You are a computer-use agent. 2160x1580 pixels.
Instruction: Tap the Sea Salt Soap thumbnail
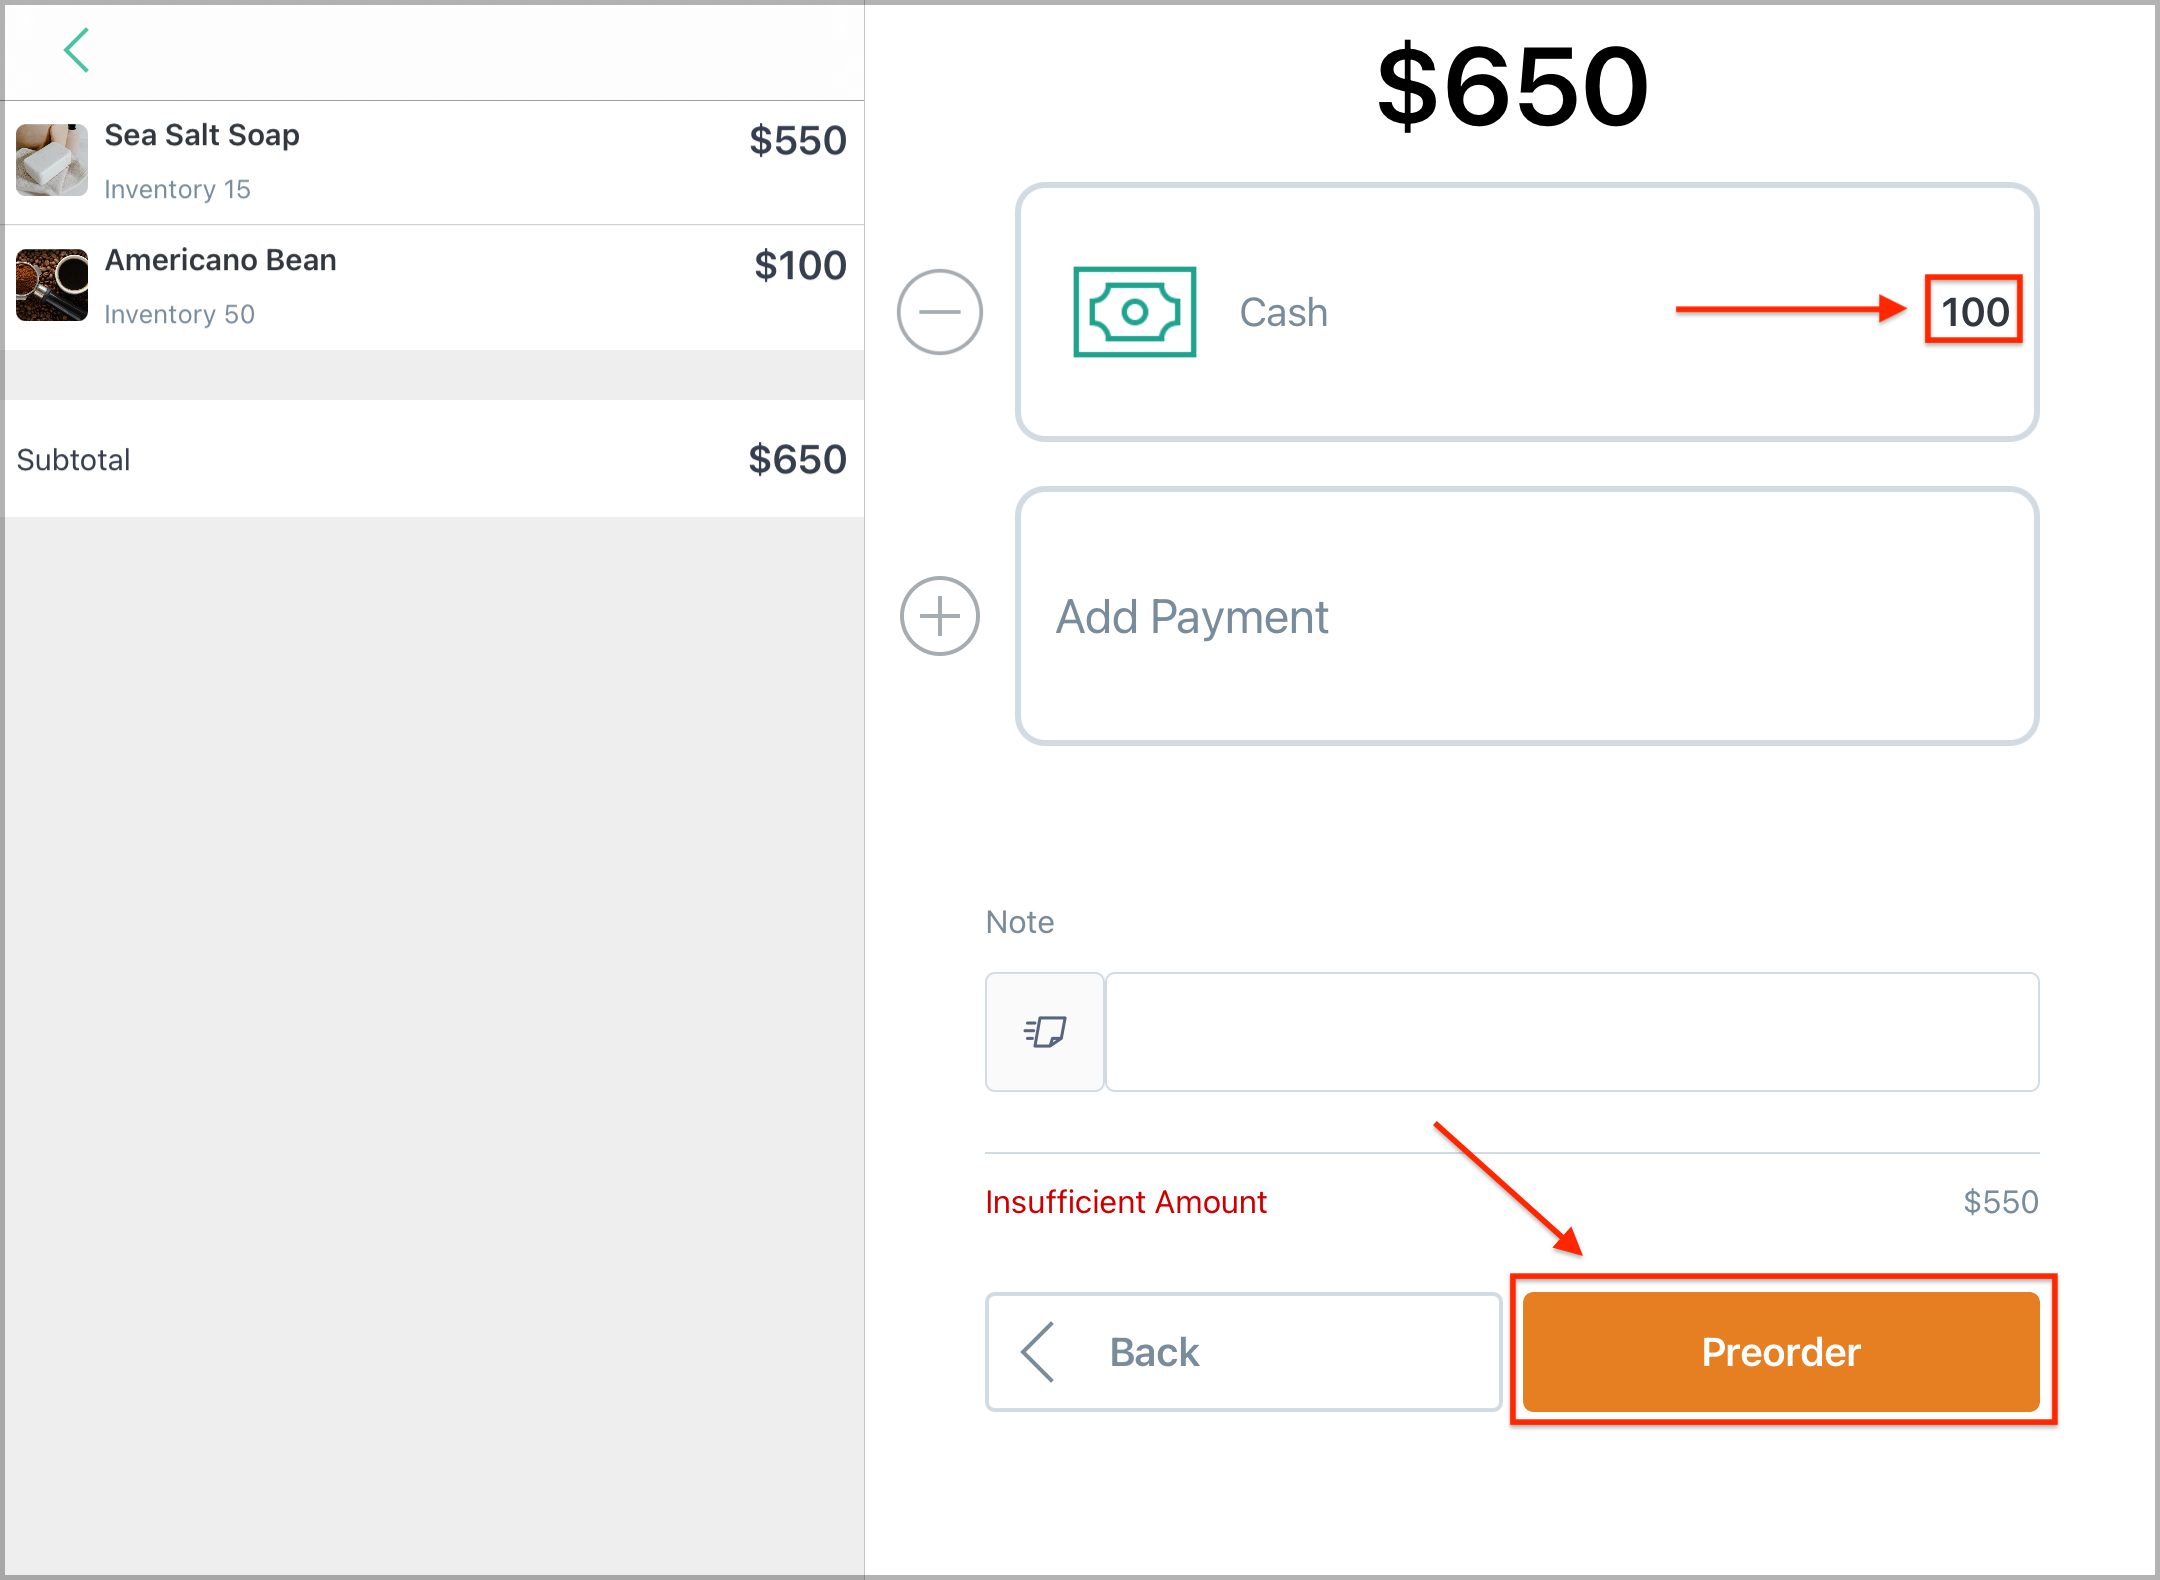52,160
